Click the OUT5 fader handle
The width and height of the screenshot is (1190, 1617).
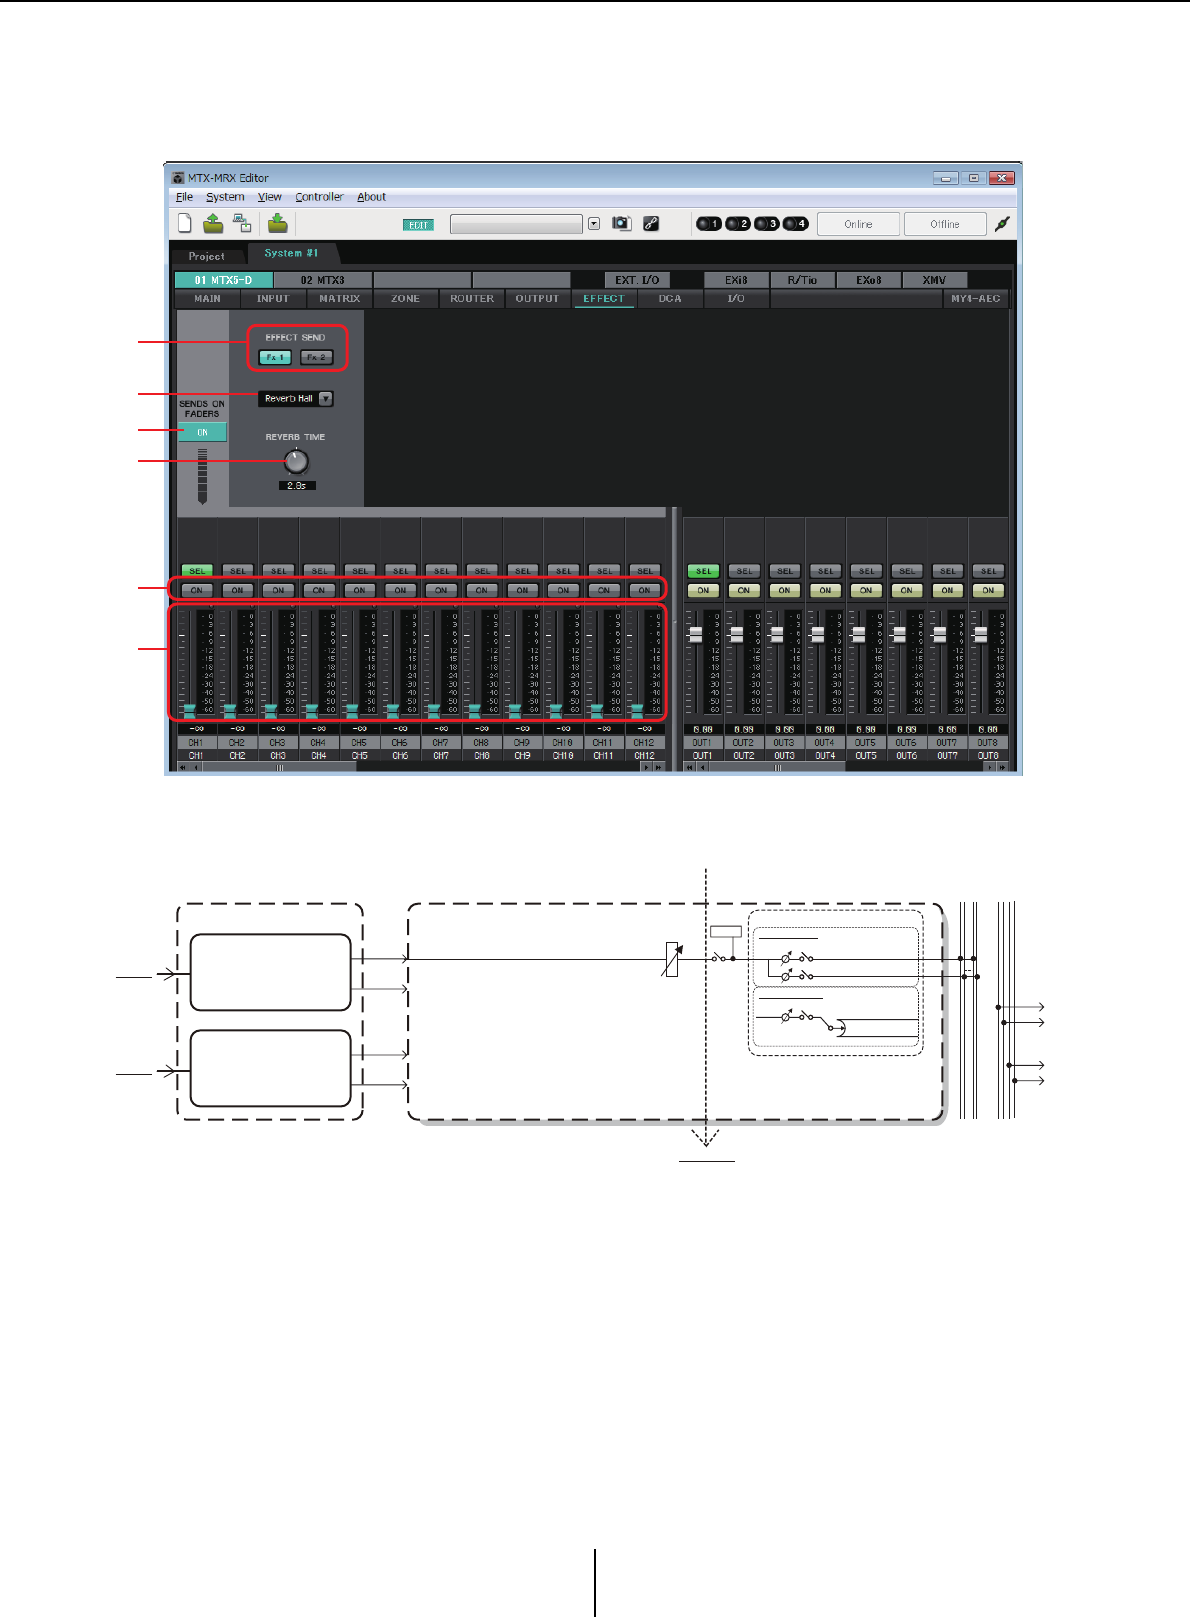(858, 634)
